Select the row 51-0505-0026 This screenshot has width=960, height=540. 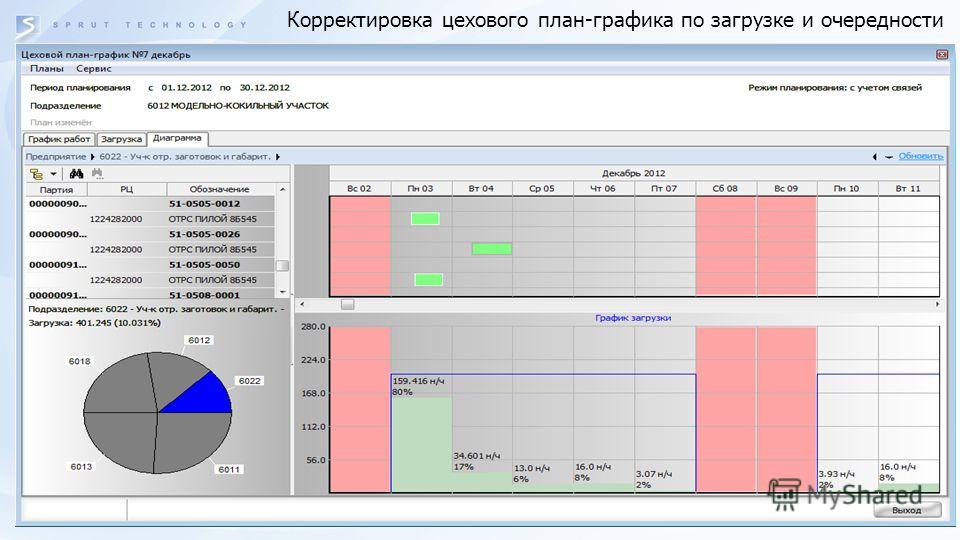(x=149, y=234)
